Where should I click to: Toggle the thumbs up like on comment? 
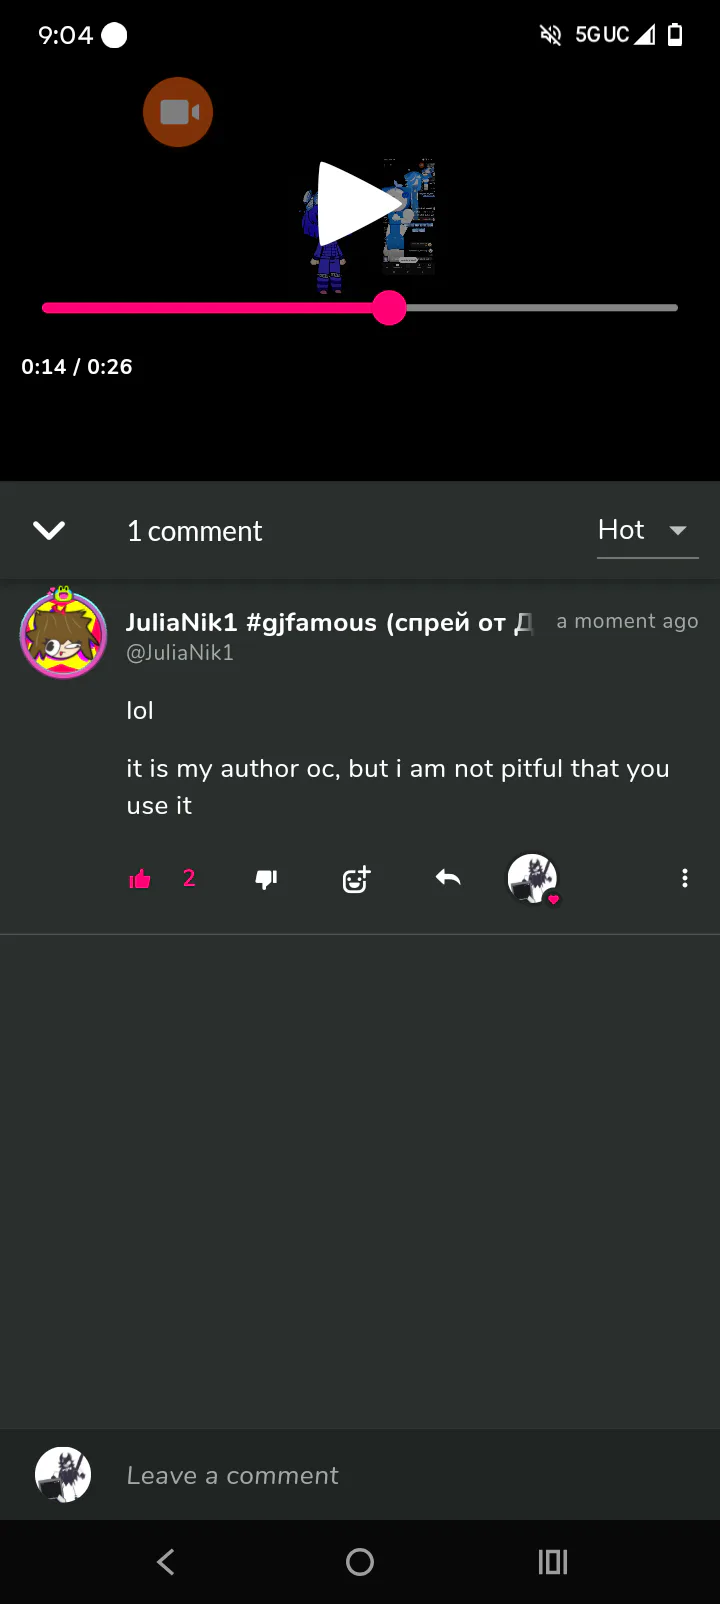click(140, 879)
